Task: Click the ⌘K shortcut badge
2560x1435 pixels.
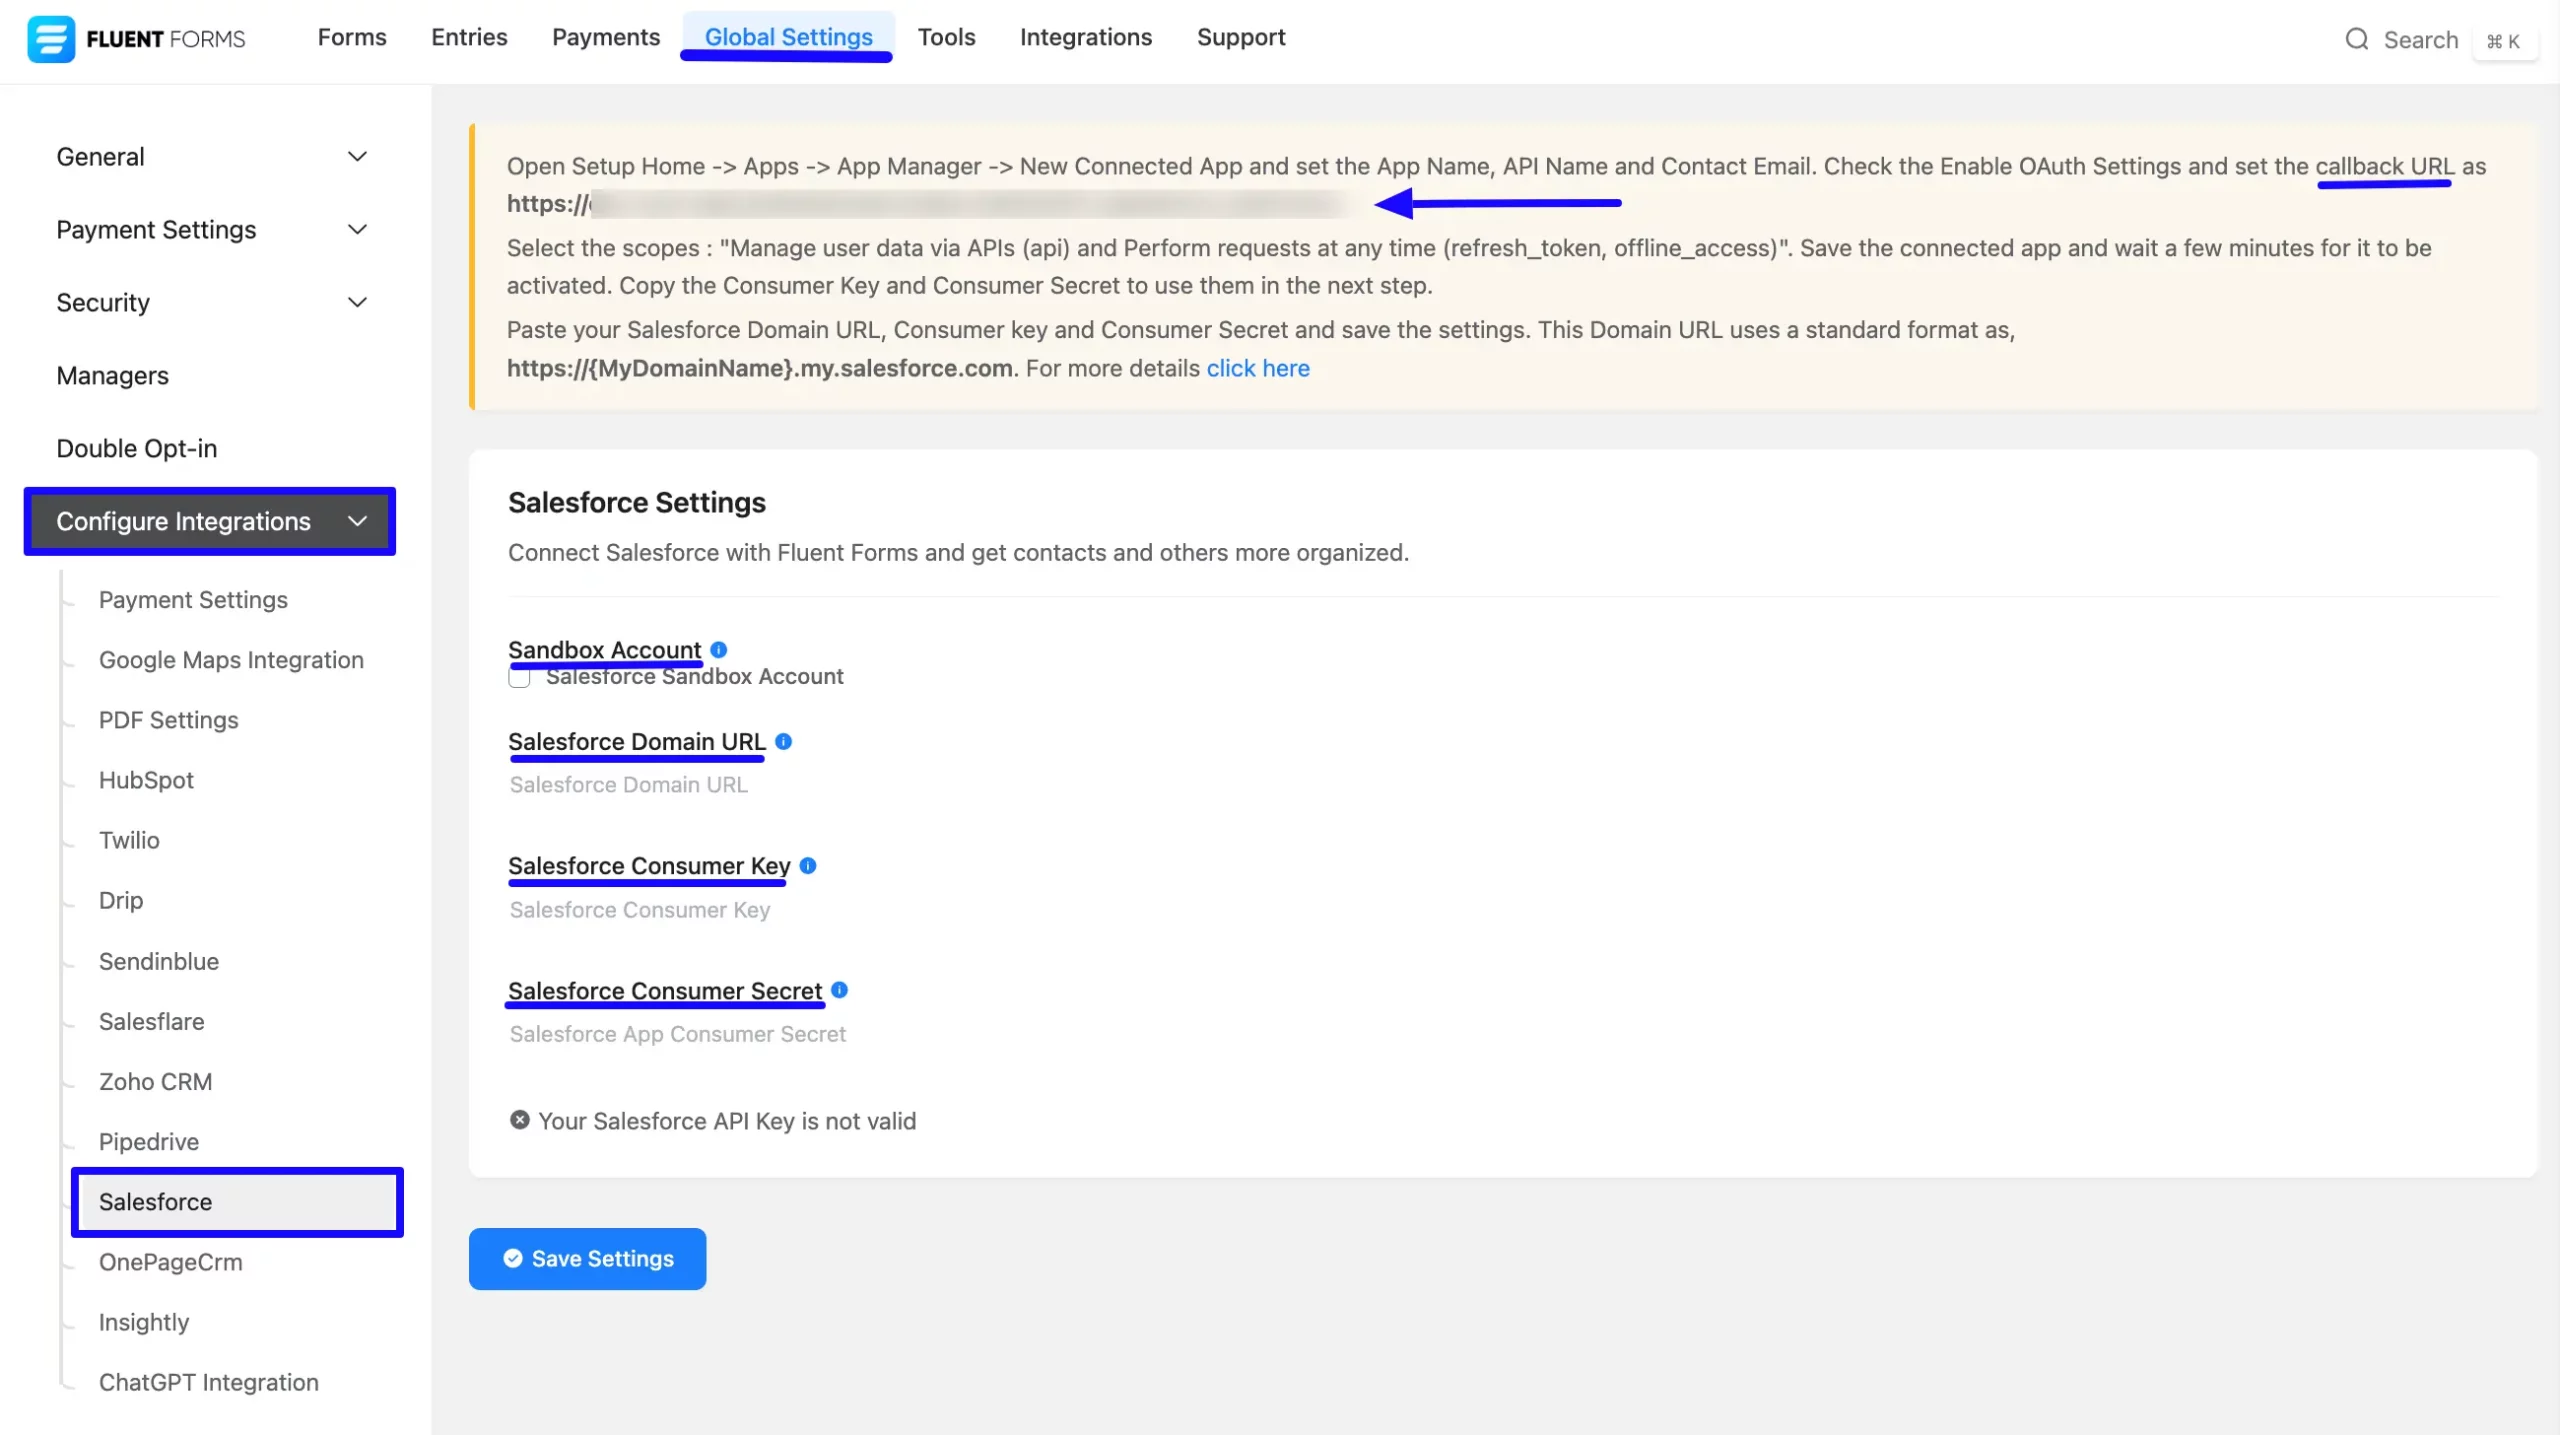Action: (2504, 41)
